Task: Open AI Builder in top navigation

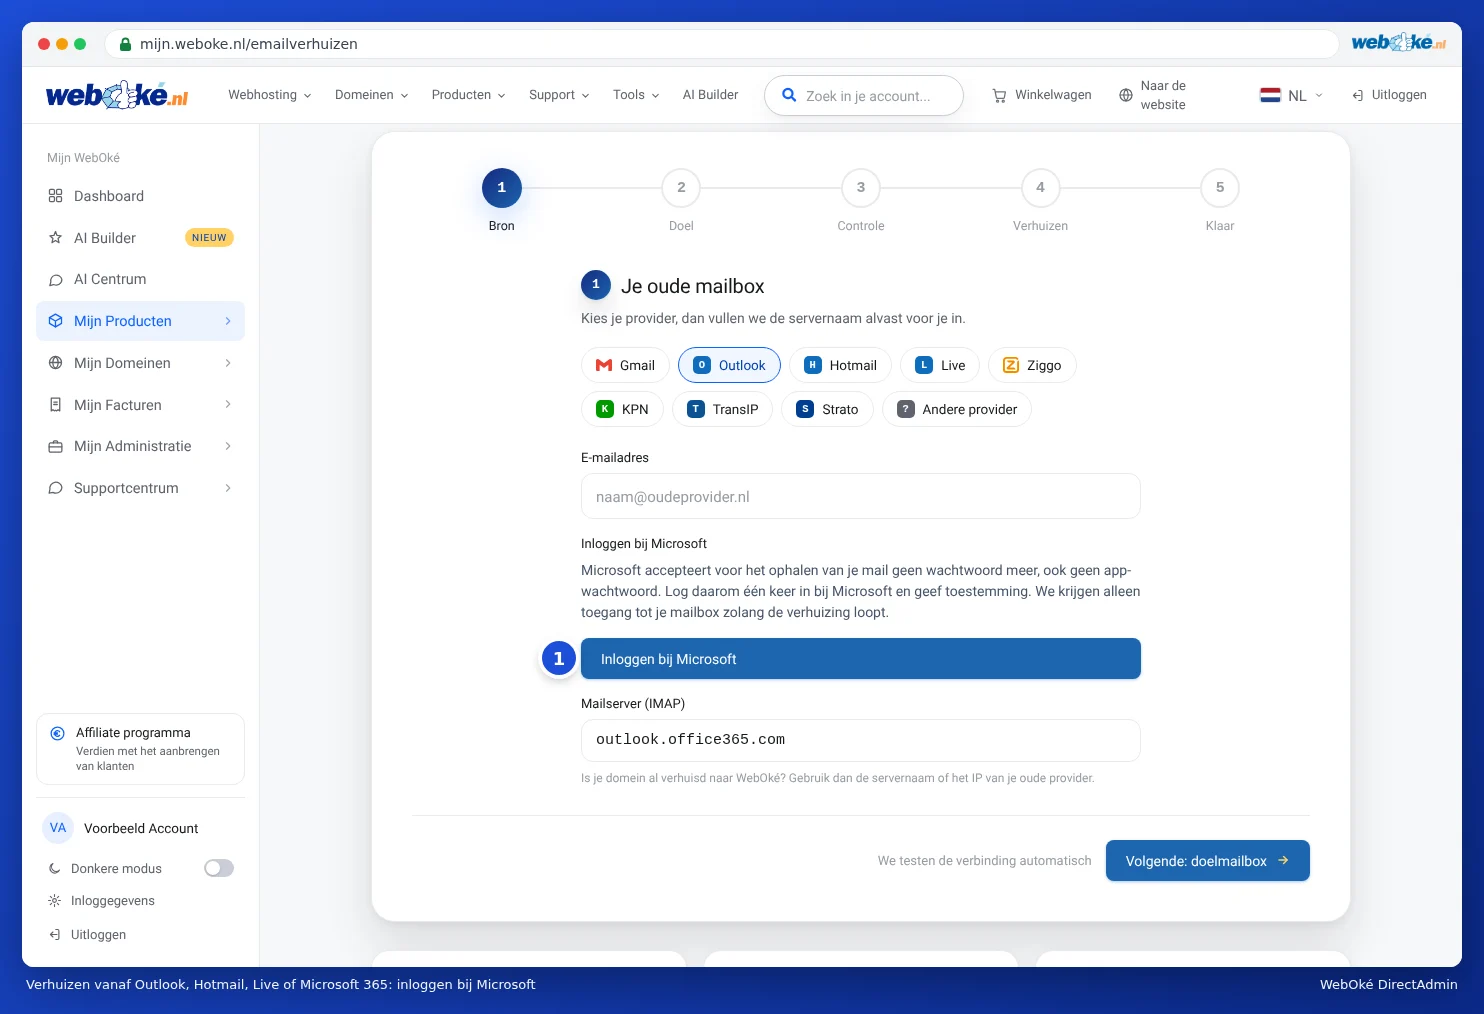Action: tap(710, 95)
